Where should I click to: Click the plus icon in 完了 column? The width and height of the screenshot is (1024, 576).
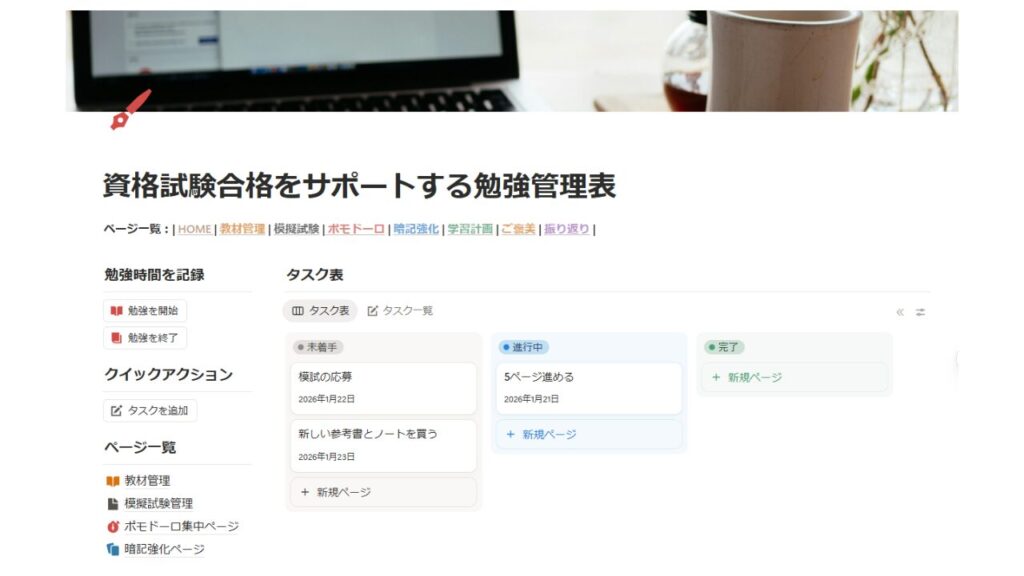[716, 378]
